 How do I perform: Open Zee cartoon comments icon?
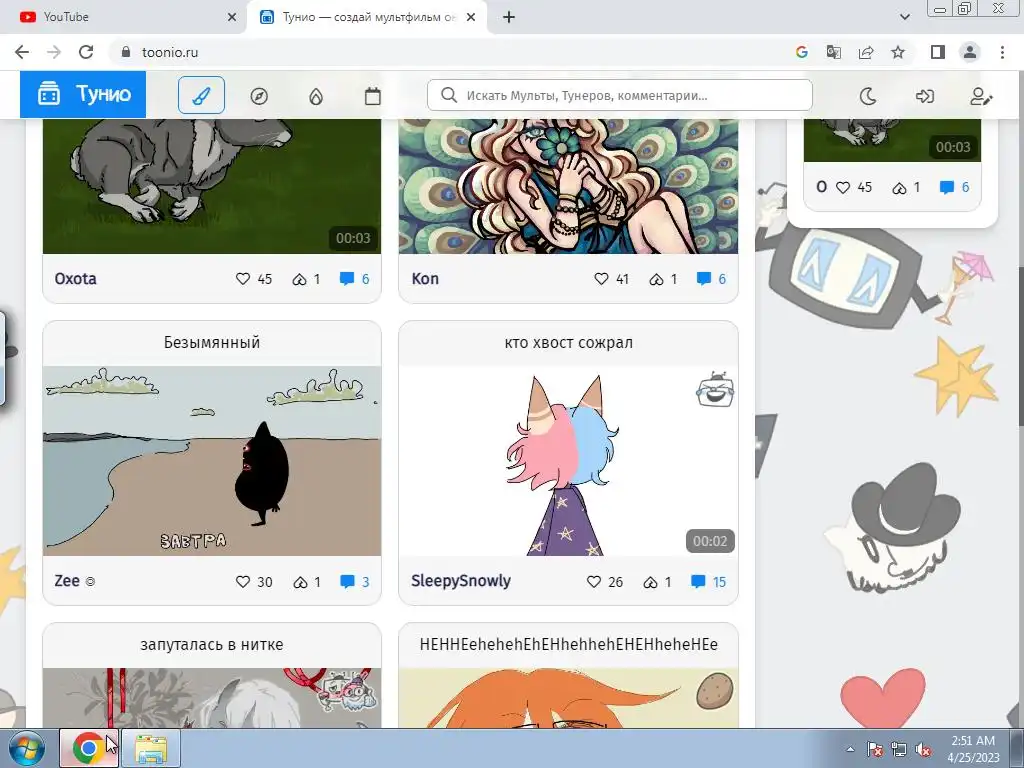(x=347, y=581)
